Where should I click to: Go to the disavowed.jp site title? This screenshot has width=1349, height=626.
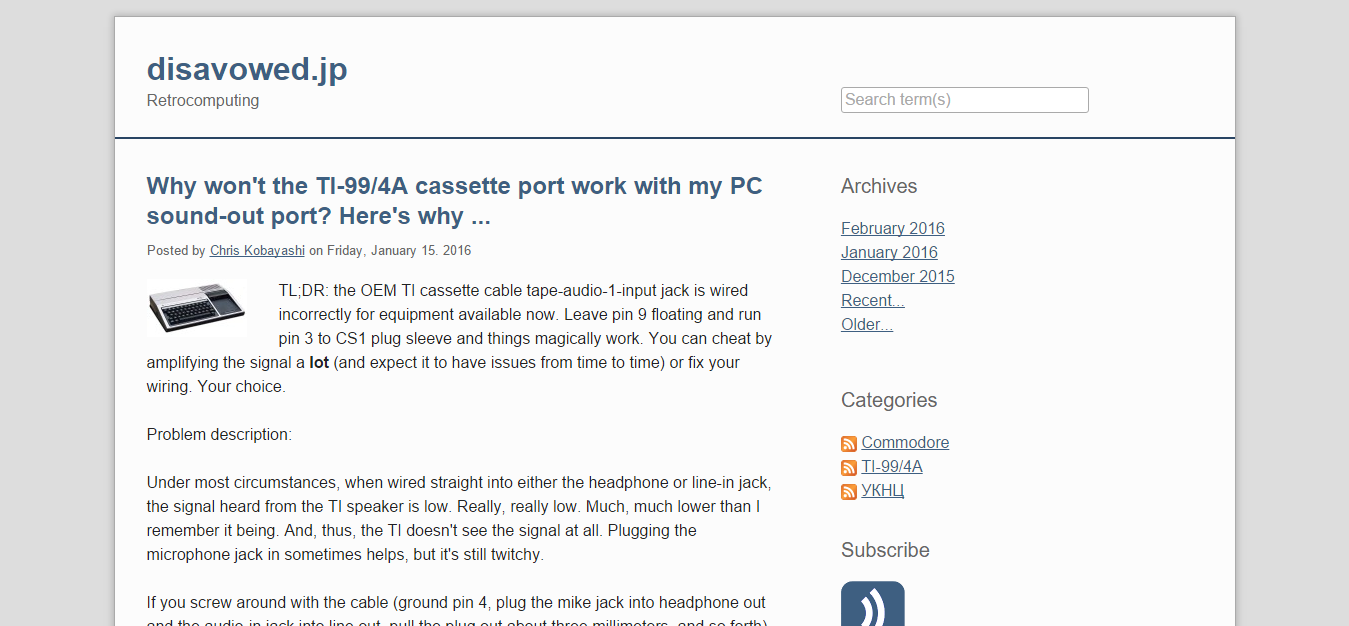pyautogui.click(x=247, y=69)
